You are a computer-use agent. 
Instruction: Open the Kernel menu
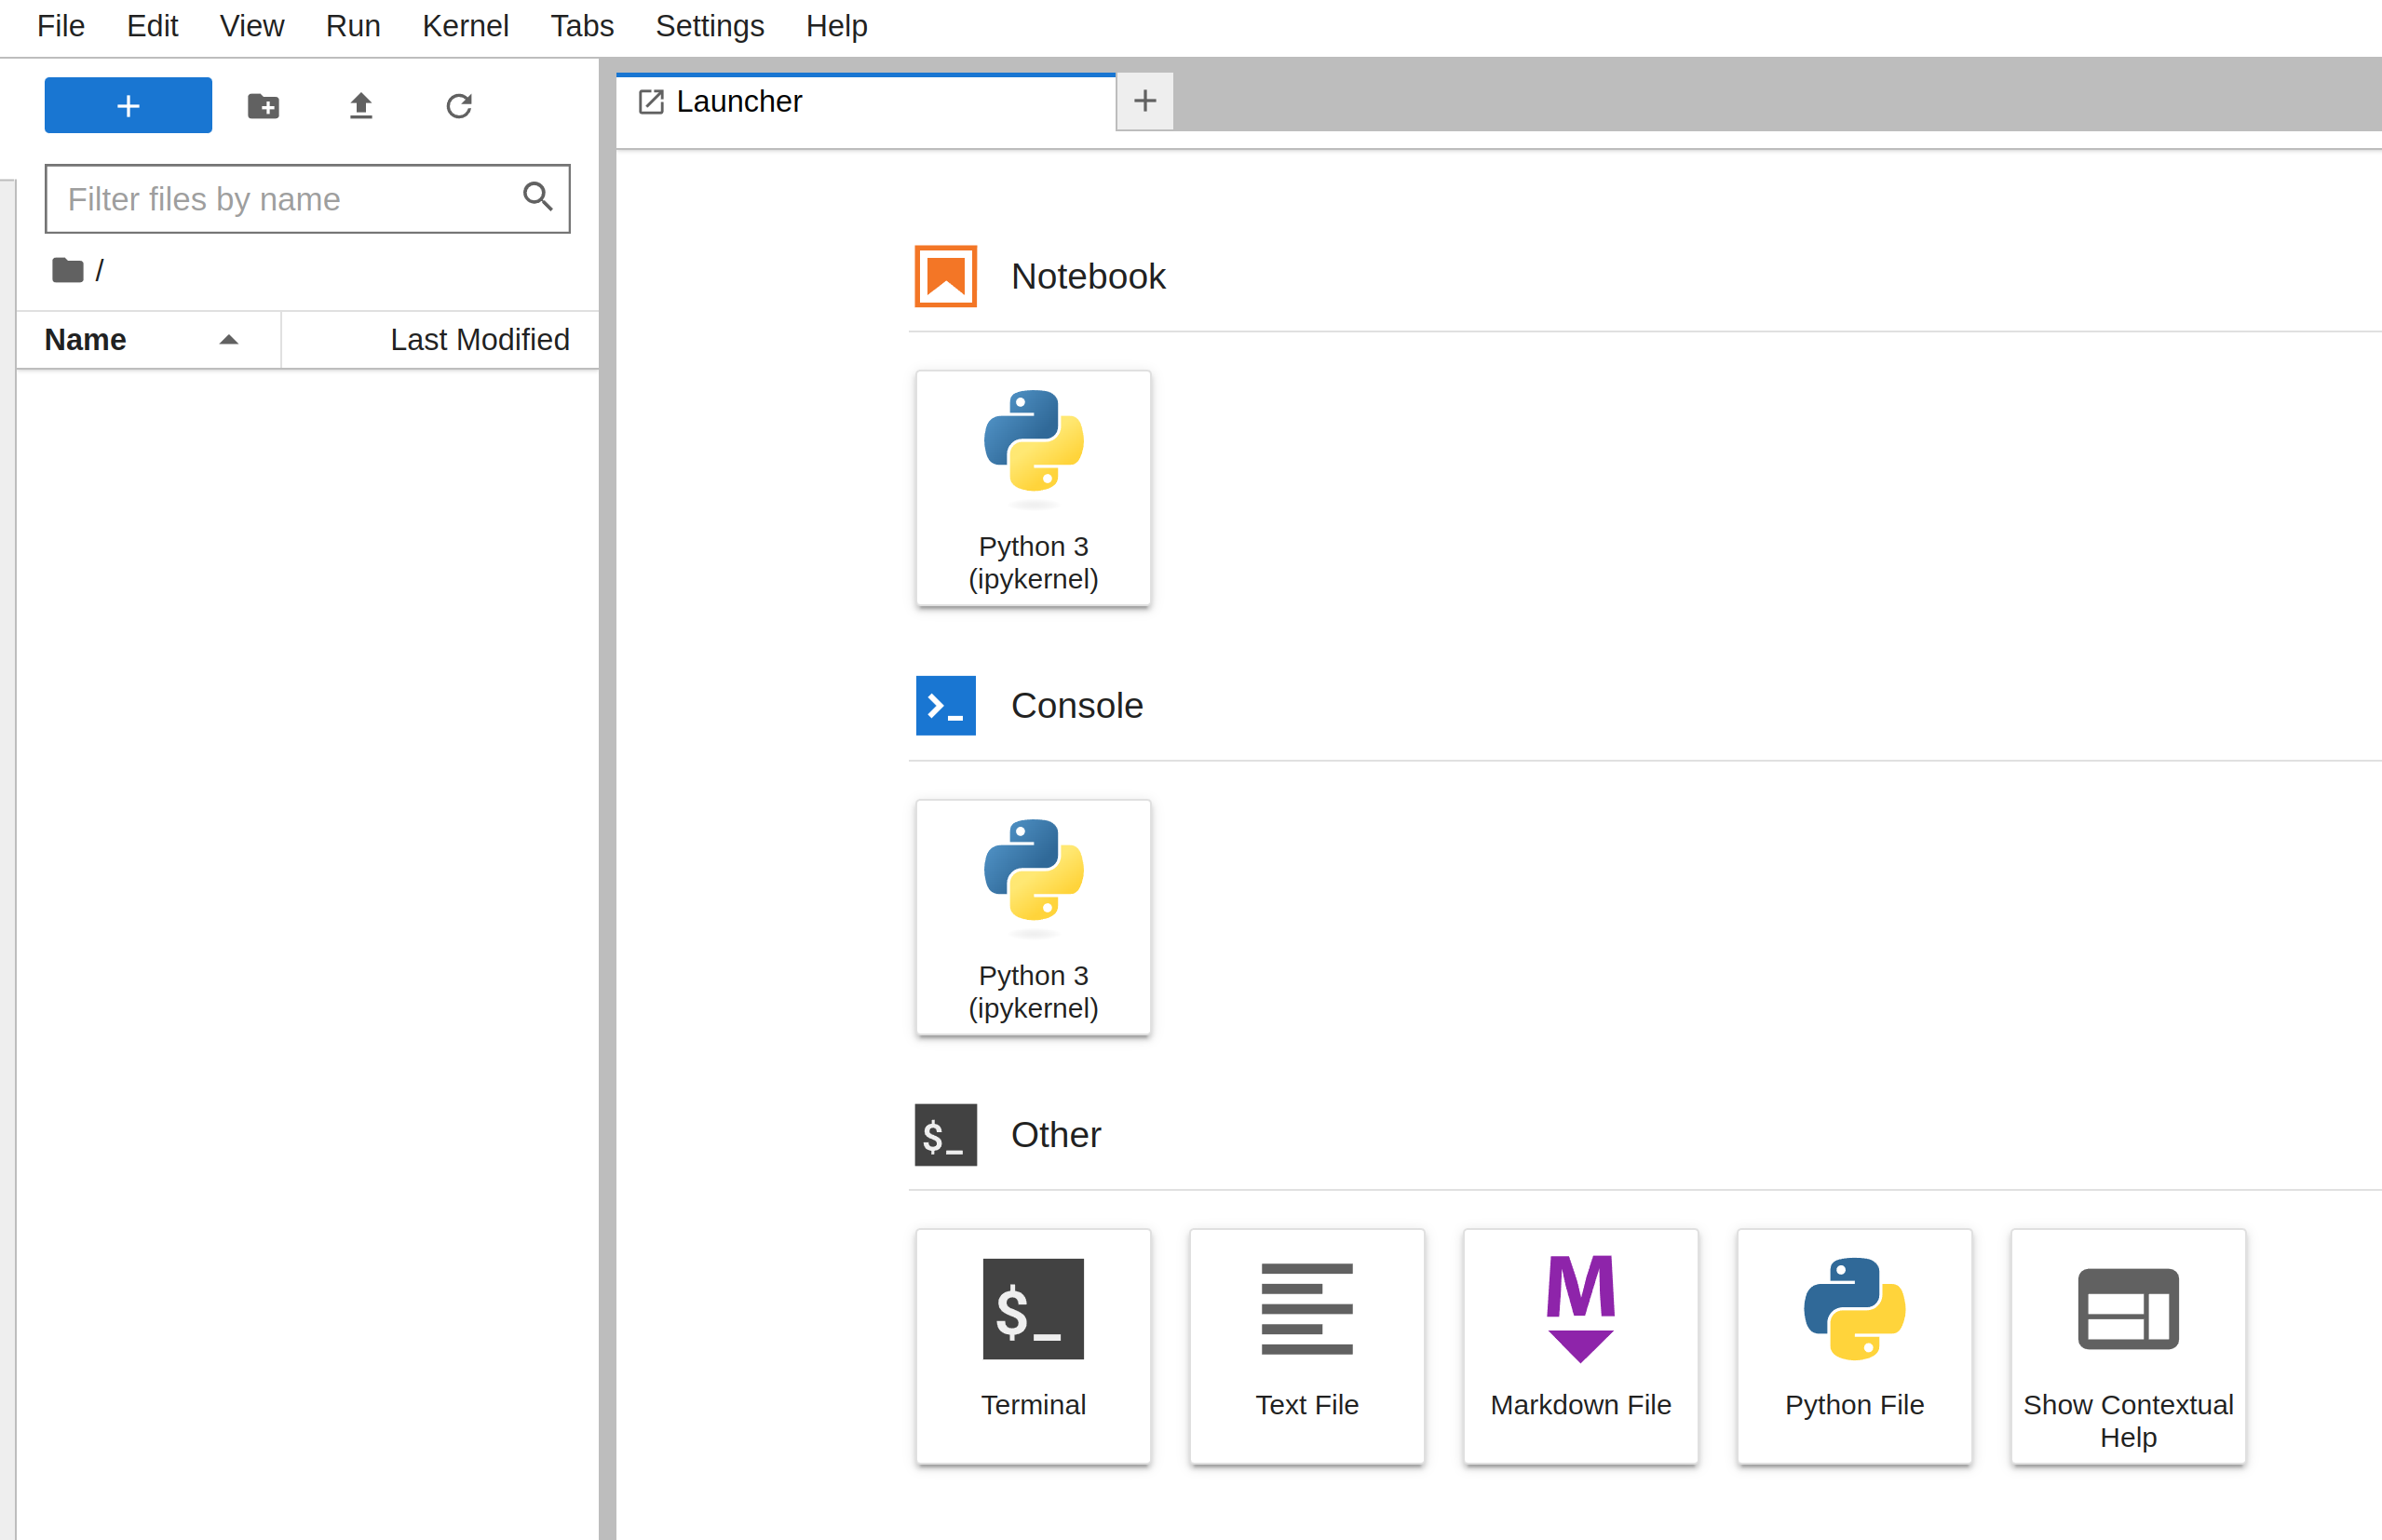(x=465, y=26)
